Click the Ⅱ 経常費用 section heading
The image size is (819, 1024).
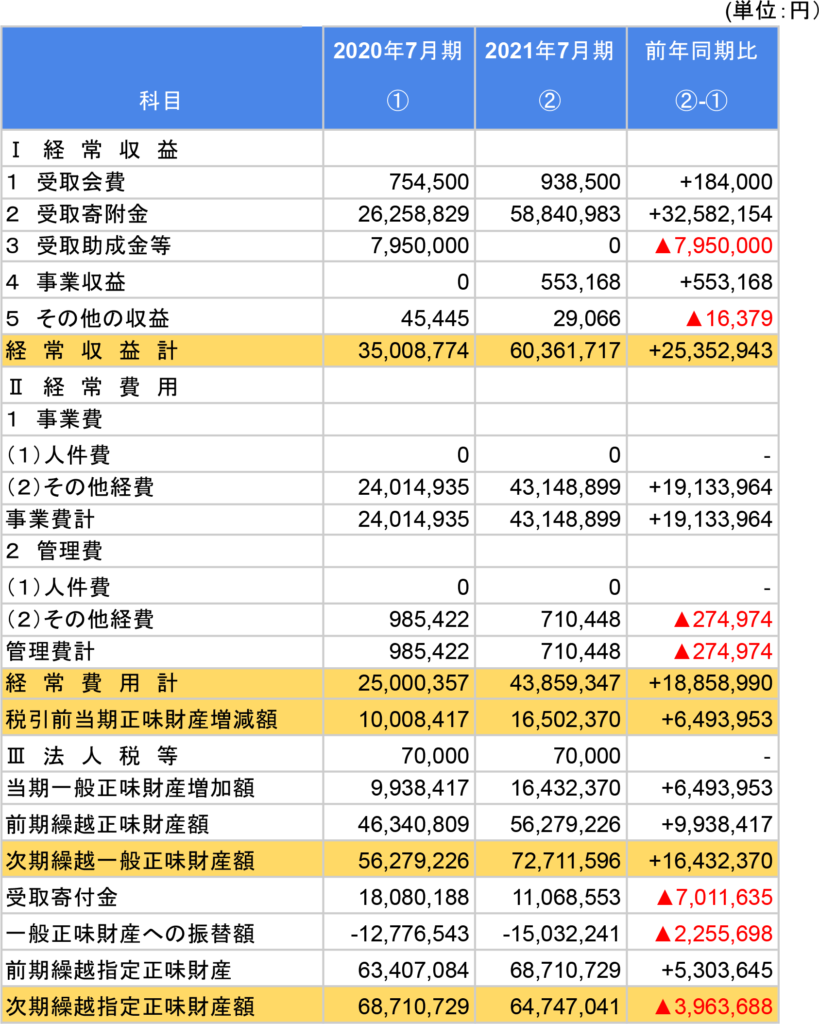coord(92,387)
